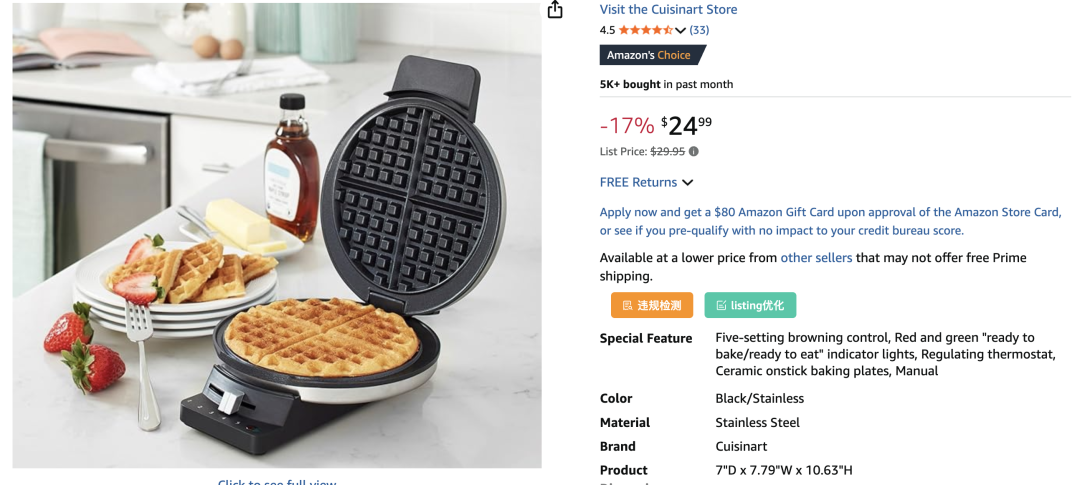This screenshot has width=1080, height=485.
Task: Click to see full view link
Action: [x=277, y=481]
